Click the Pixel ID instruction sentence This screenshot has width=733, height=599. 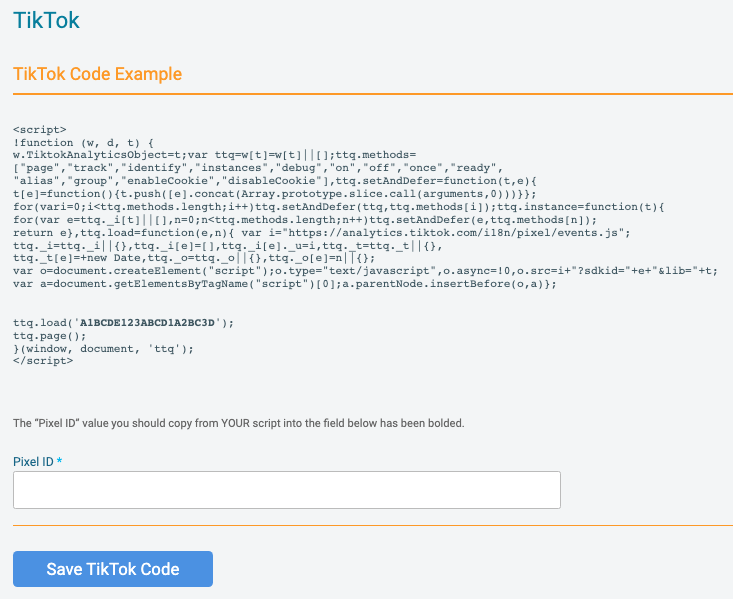click(238, 423)
